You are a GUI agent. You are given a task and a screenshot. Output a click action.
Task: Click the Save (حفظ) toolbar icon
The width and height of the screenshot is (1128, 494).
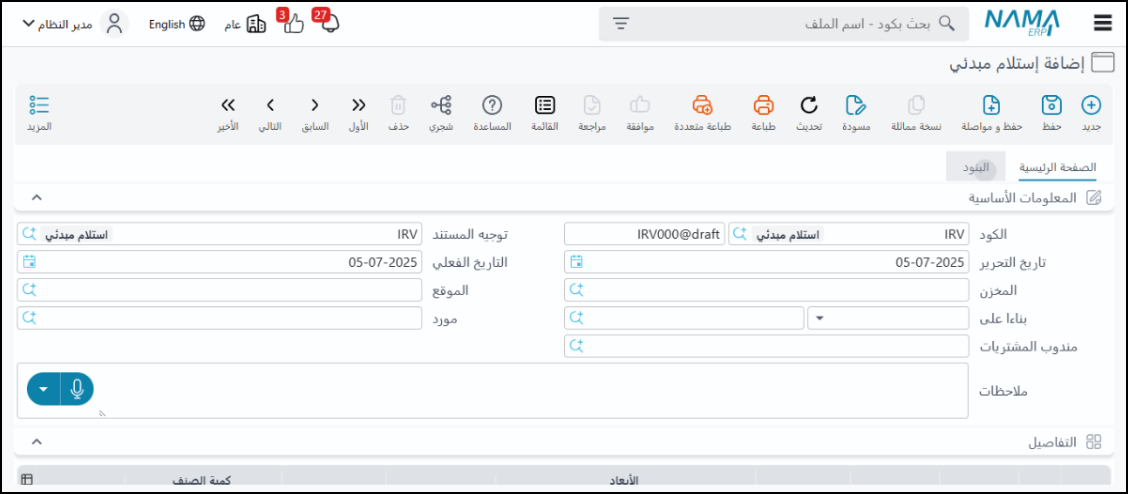[1051, 105]
